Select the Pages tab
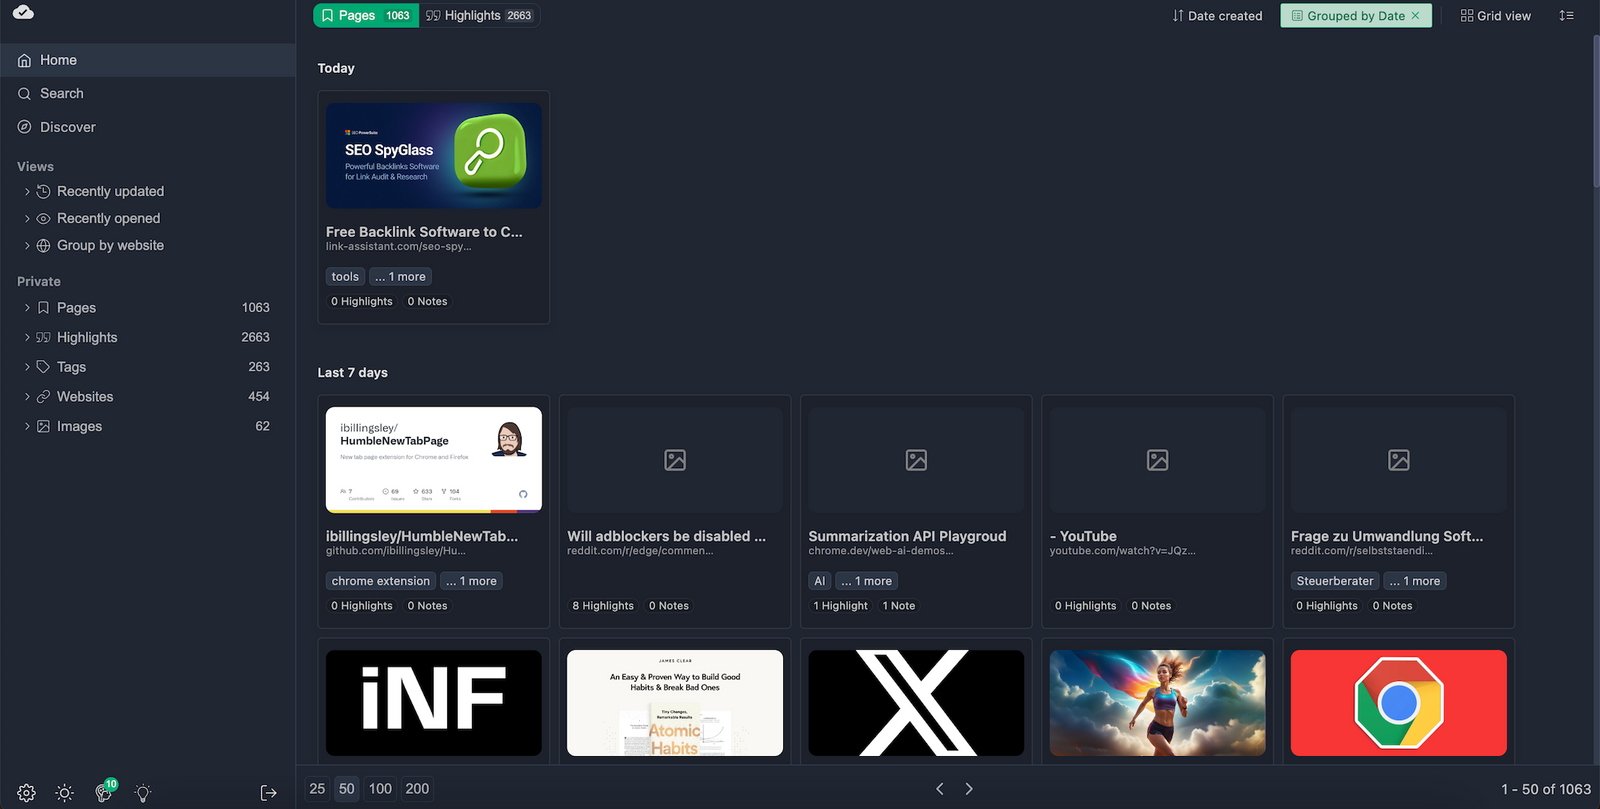The height and width of the screenshot is (809, 1600). [x=366, y=16]
